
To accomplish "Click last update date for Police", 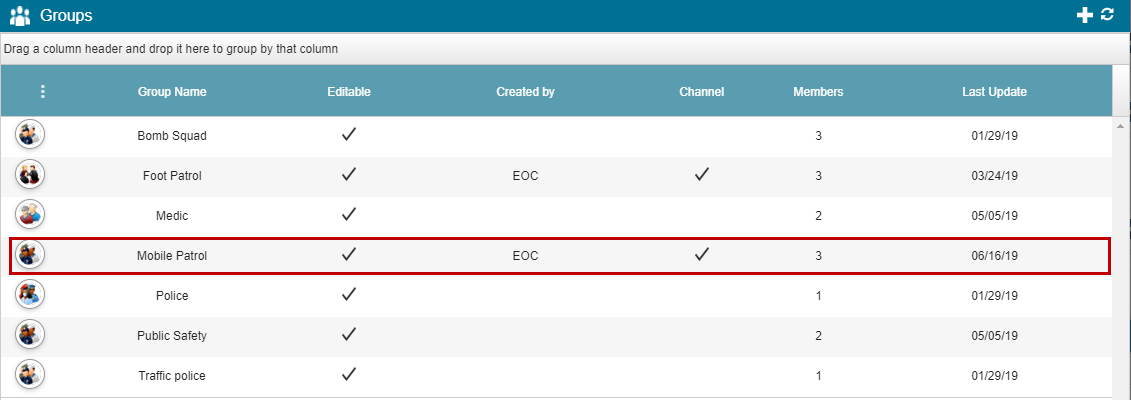I will (x=995, y=295).
